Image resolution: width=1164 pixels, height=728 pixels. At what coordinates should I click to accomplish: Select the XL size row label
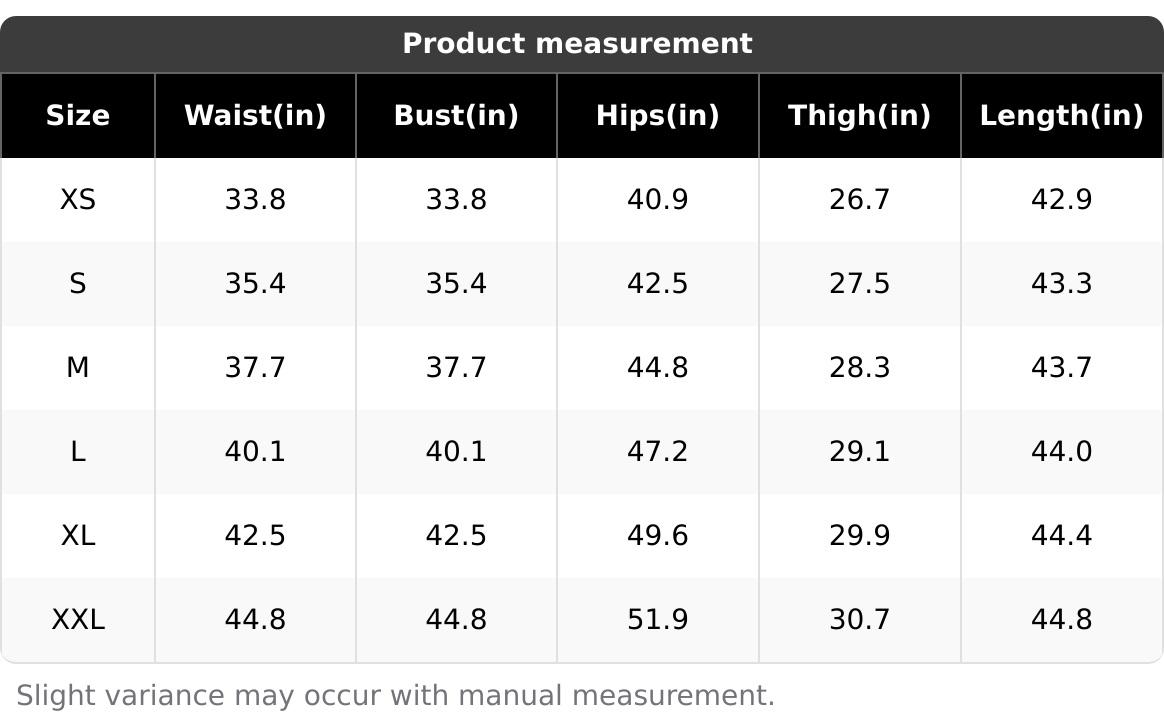click(x=78, y=536)
